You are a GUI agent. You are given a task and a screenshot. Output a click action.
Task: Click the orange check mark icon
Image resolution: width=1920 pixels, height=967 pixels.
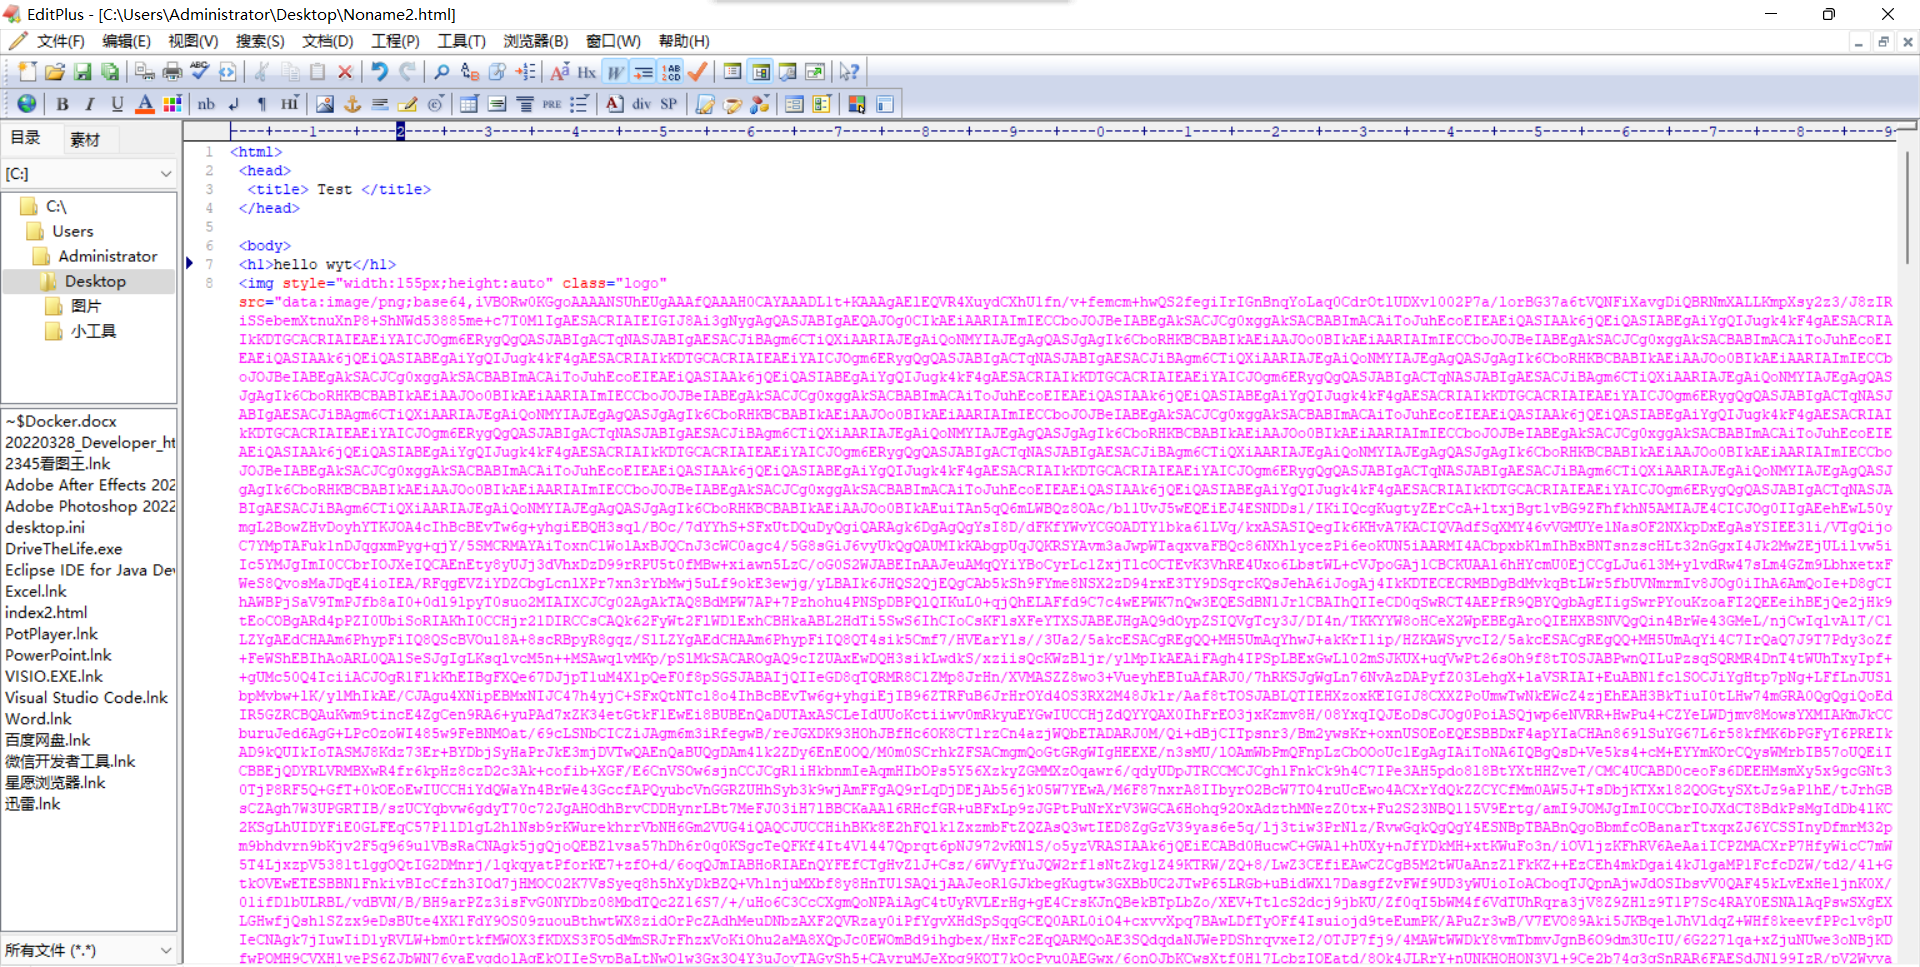point(698,72)
